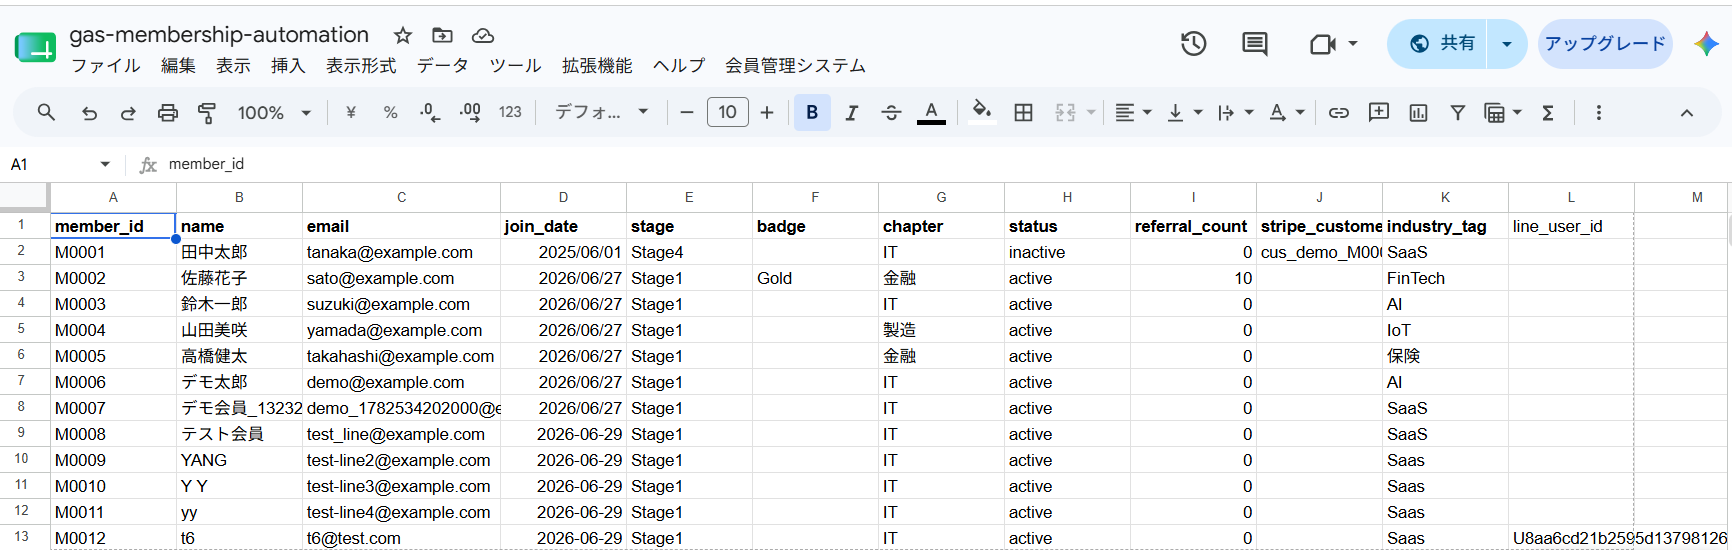Open the comments panel icon
This screenshot has width=1732, height=550.
point(1254,44)
